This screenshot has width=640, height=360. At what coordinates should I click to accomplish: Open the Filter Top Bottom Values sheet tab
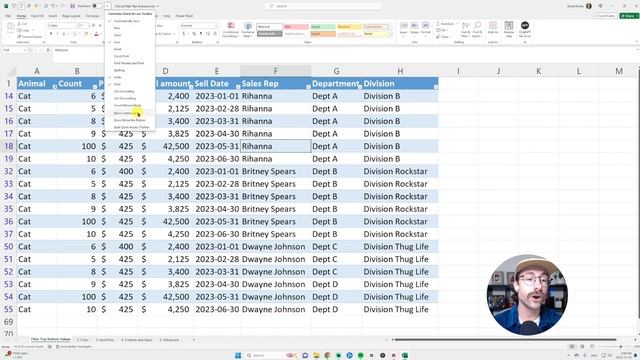(51, 339)
